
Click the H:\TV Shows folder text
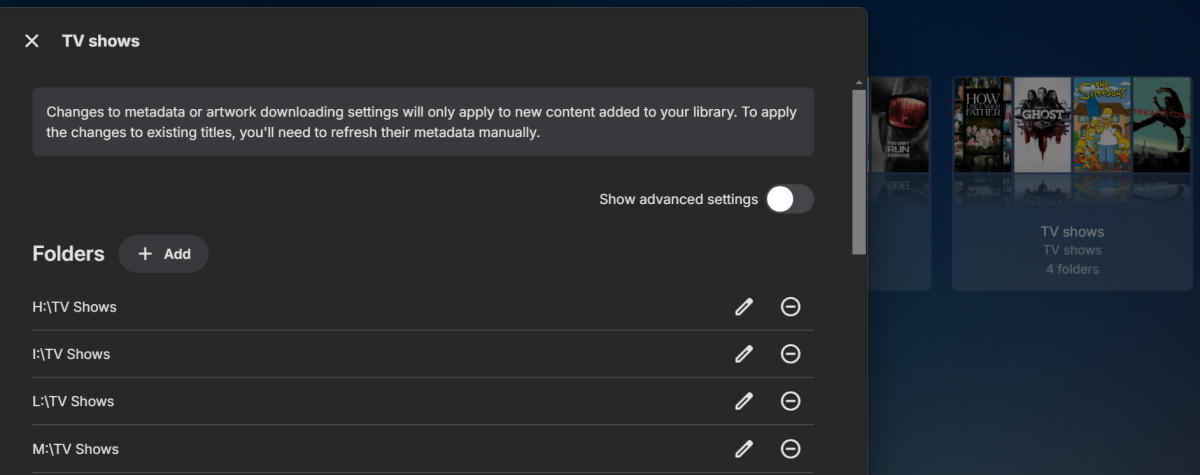(x=74, y=307)
